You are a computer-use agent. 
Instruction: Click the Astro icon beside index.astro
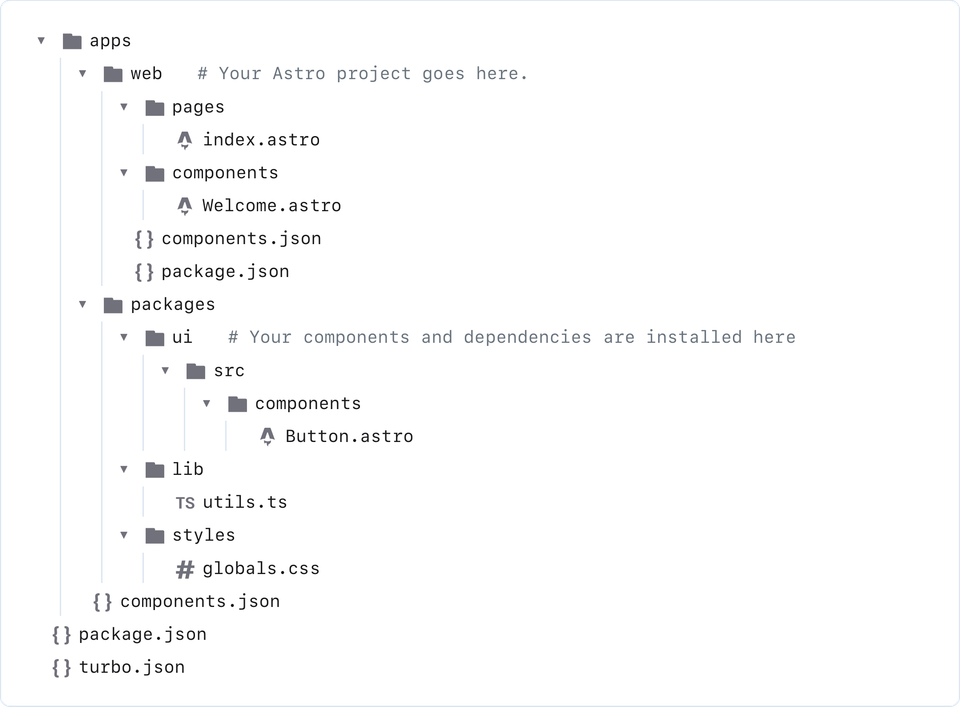point(184,140)
